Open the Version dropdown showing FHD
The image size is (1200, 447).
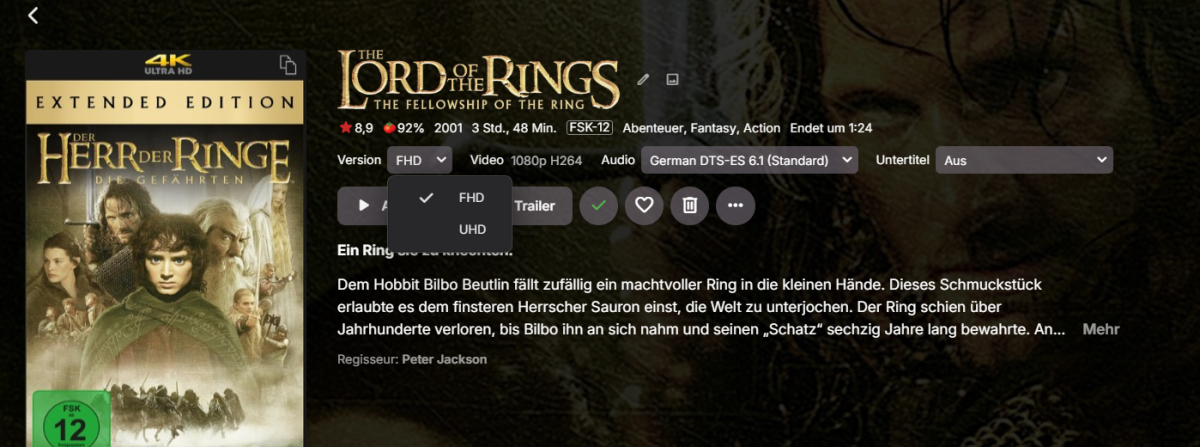pos(420,160)
